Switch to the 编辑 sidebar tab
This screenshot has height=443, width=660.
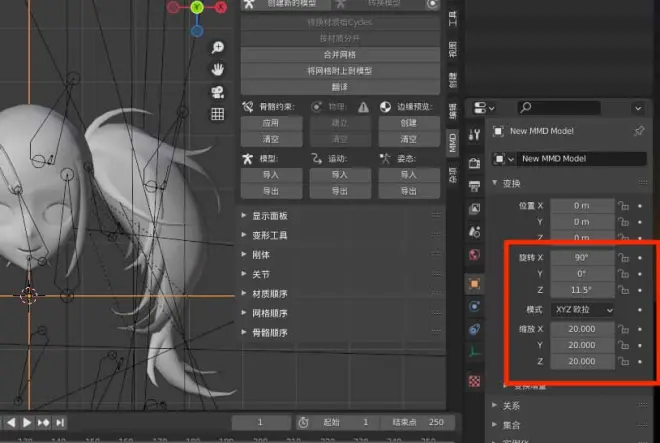[x=452, y=111]
